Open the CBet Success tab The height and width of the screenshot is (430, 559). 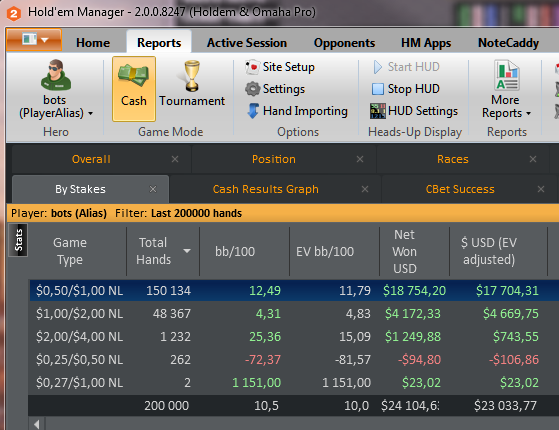pos(460,189)
